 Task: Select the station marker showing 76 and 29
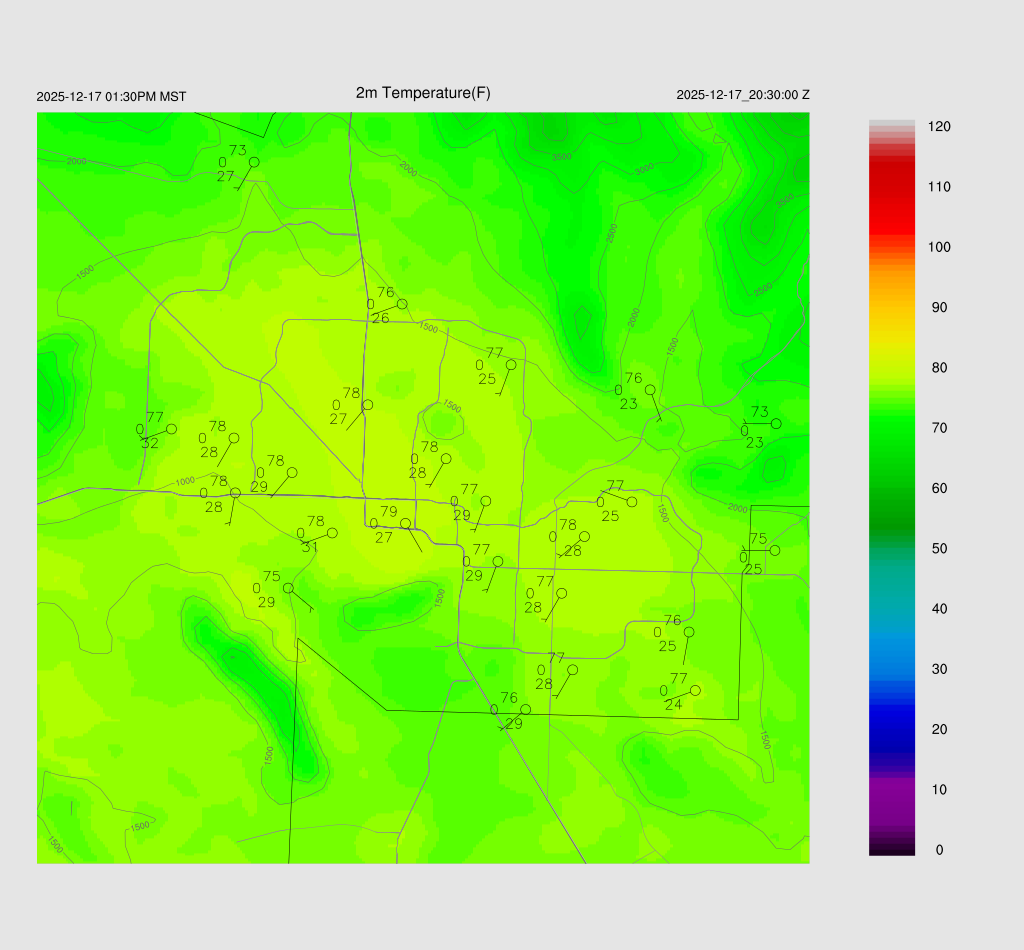pos(525,709)
